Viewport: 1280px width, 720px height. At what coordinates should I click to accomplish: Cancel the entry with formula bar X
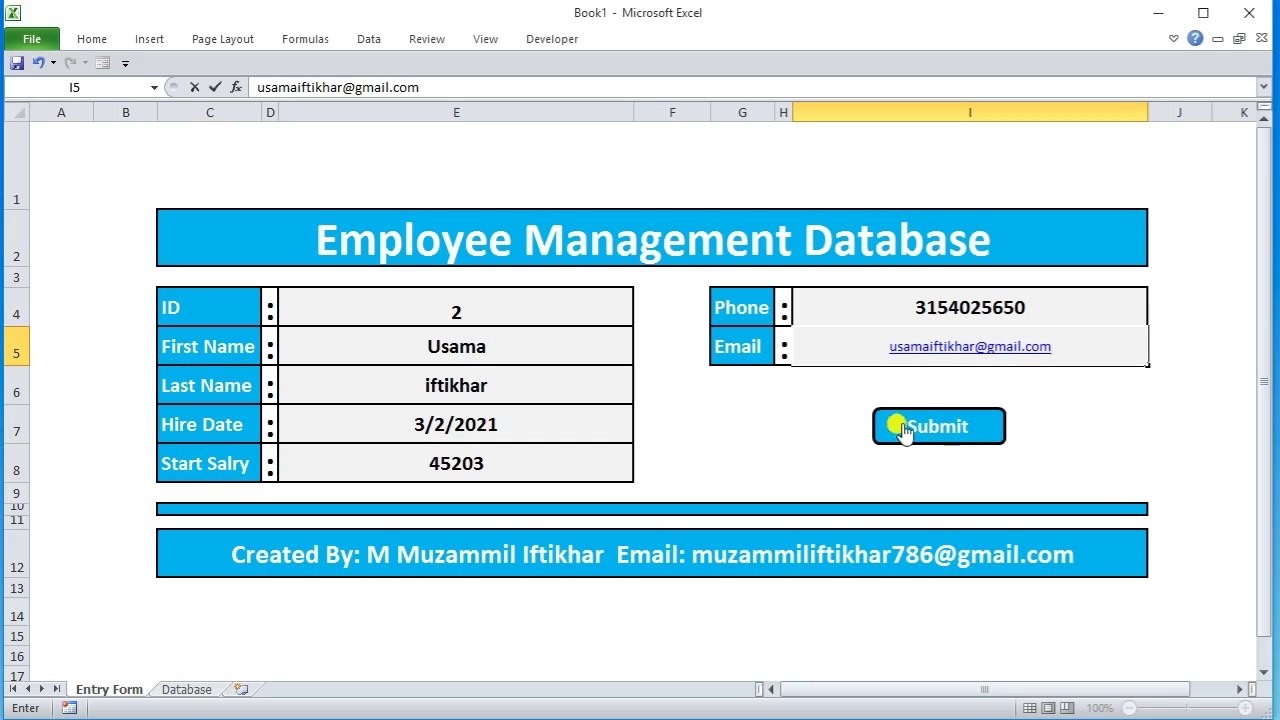pyautogui.click(x=194, y=87)
